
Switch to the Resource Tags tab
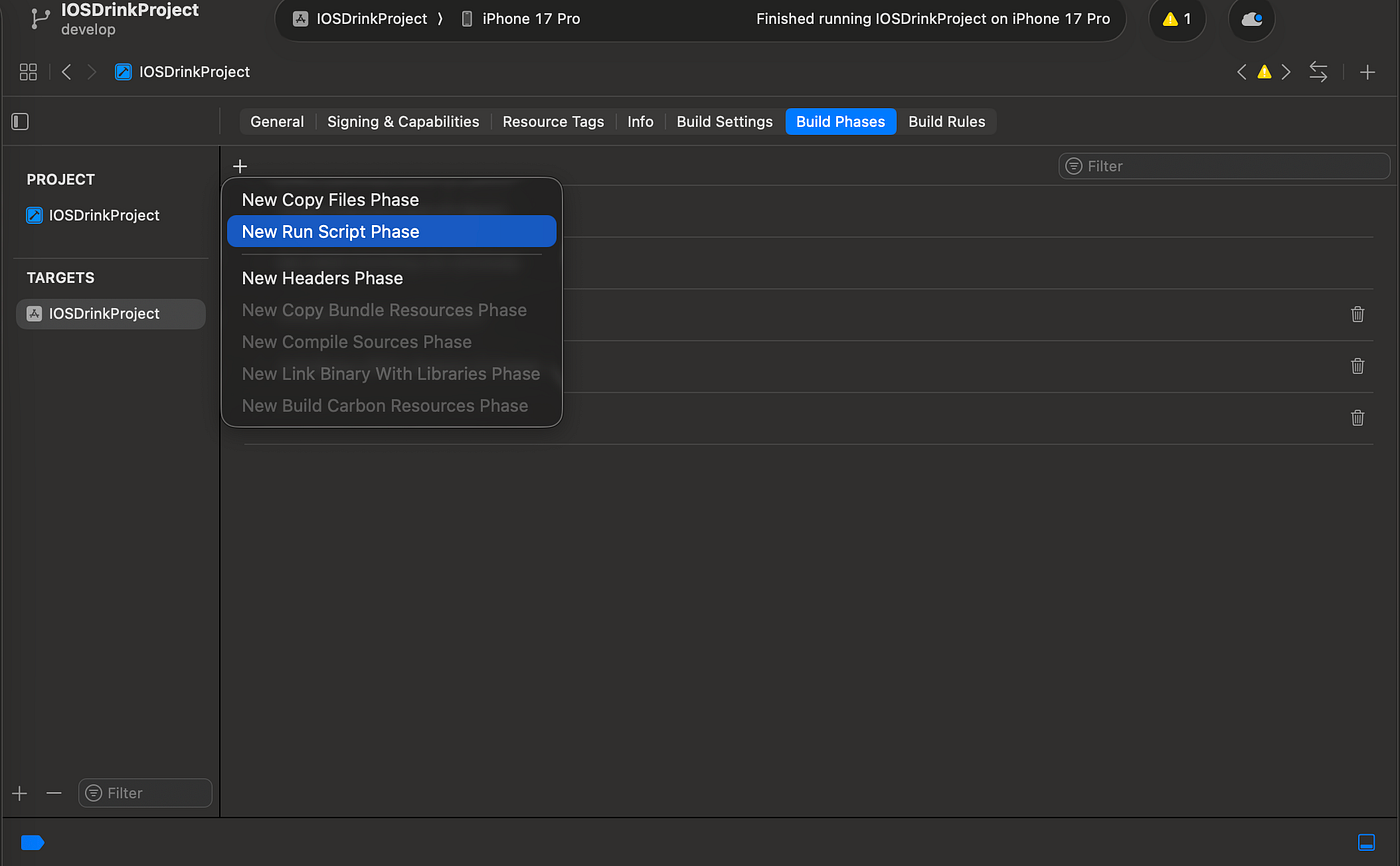pyautogui.click(x=553, y=122)
